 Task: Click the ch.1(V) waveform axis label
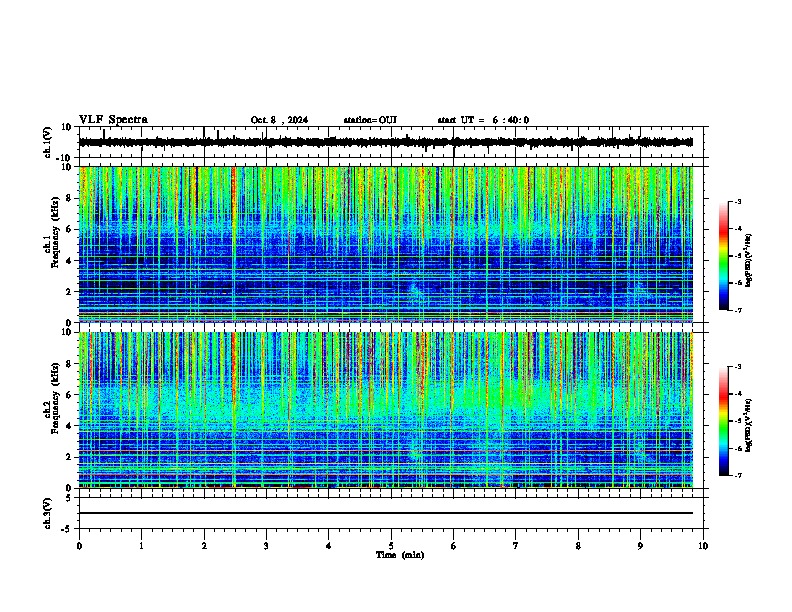(48, 142)
